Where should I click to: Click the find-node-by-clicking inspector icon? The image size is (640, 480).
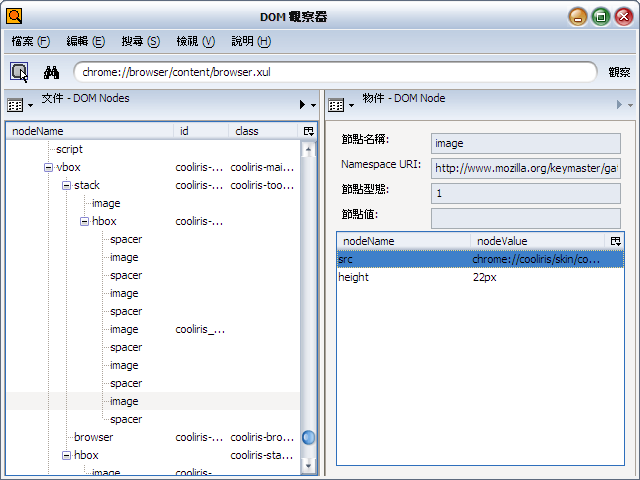click(19, 72)
